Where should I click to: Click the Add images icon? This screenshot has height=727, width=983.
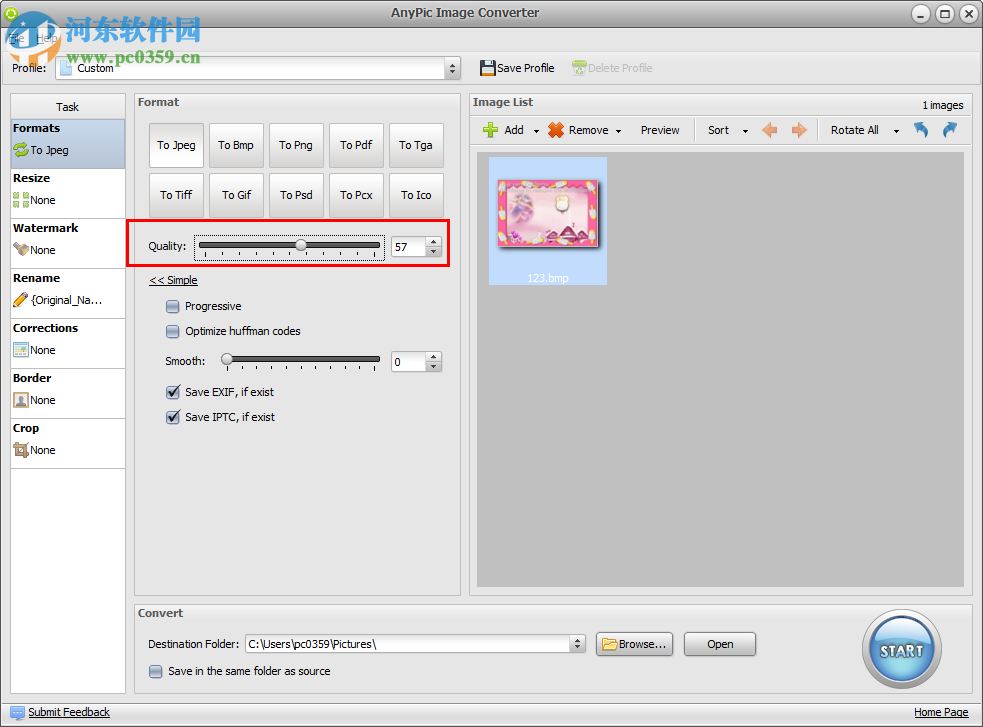pos(492,130)
